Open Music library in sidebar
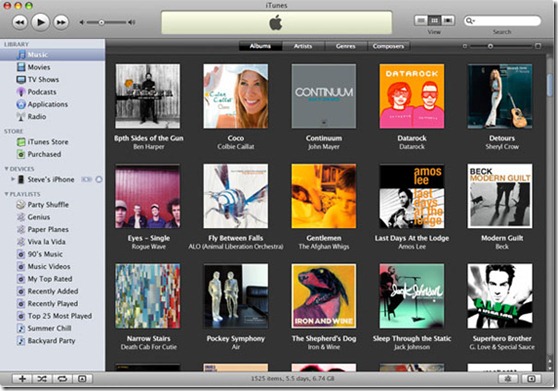This screenshot has height=391, width=558. tap(52, 55)
